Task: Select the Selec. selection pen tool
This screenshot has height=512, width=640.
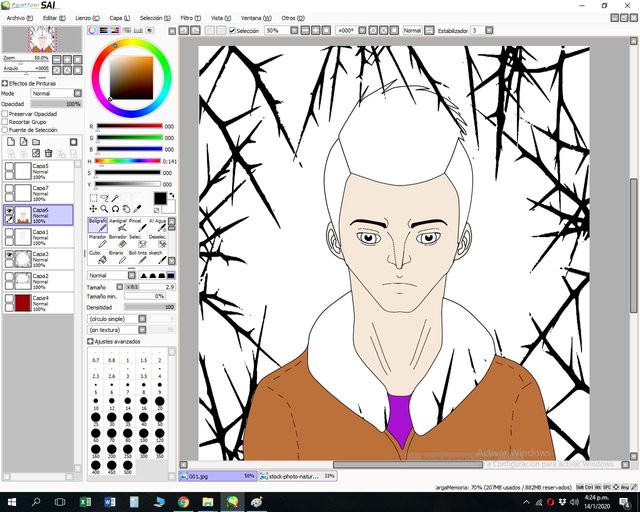Action: (138, 241)
